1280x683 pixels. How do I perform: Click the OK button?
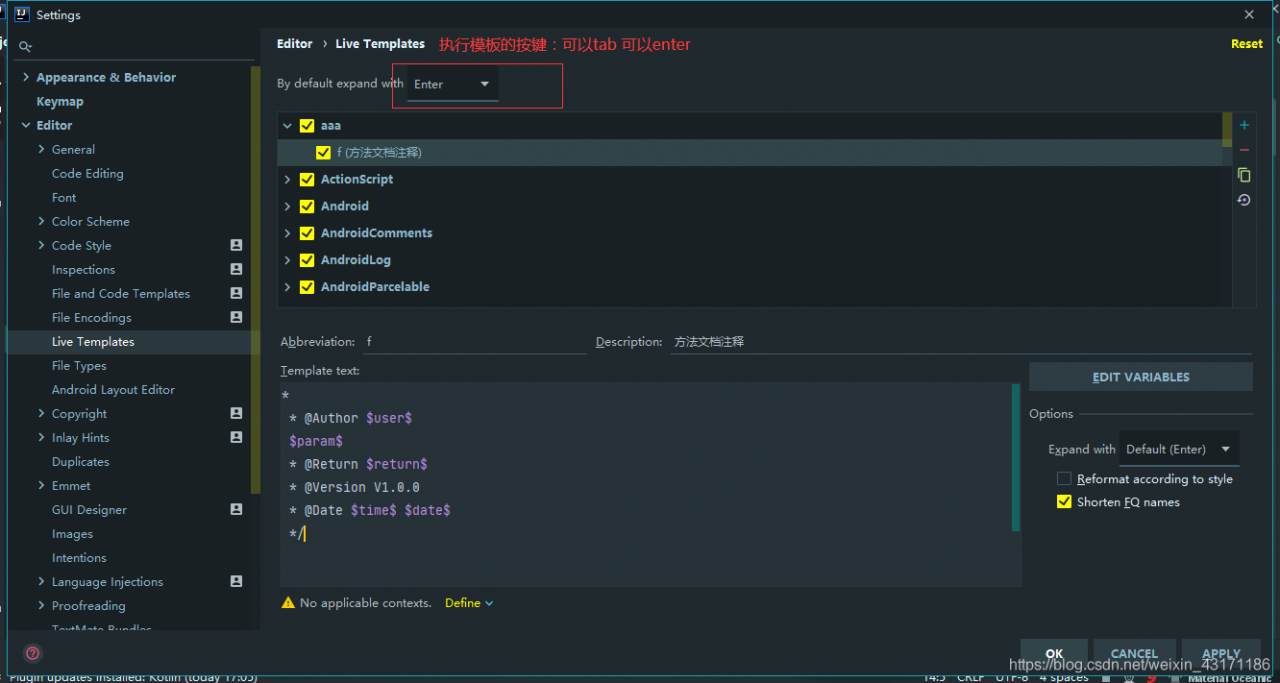pos(1055,653)
